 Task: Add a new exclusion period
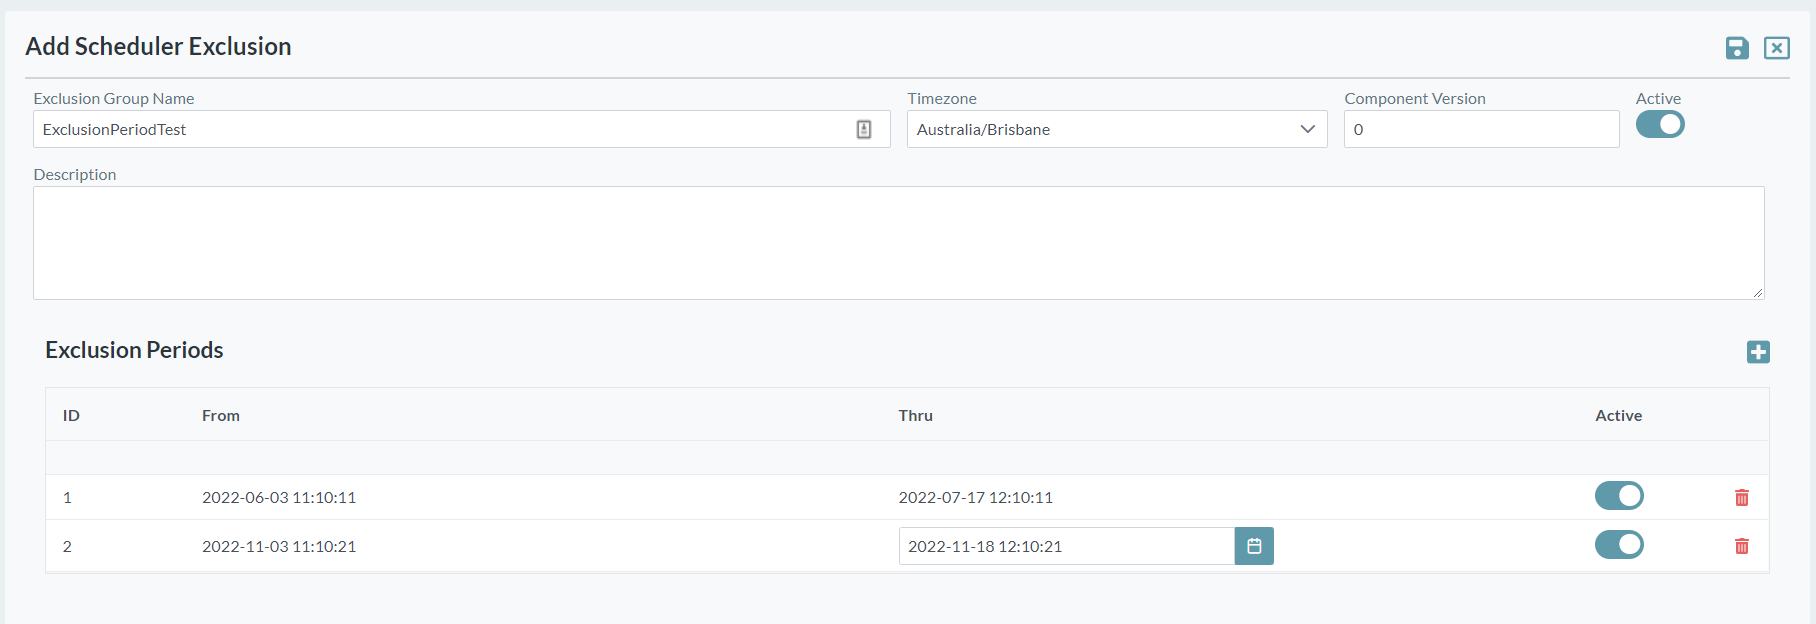(1758, 352)
